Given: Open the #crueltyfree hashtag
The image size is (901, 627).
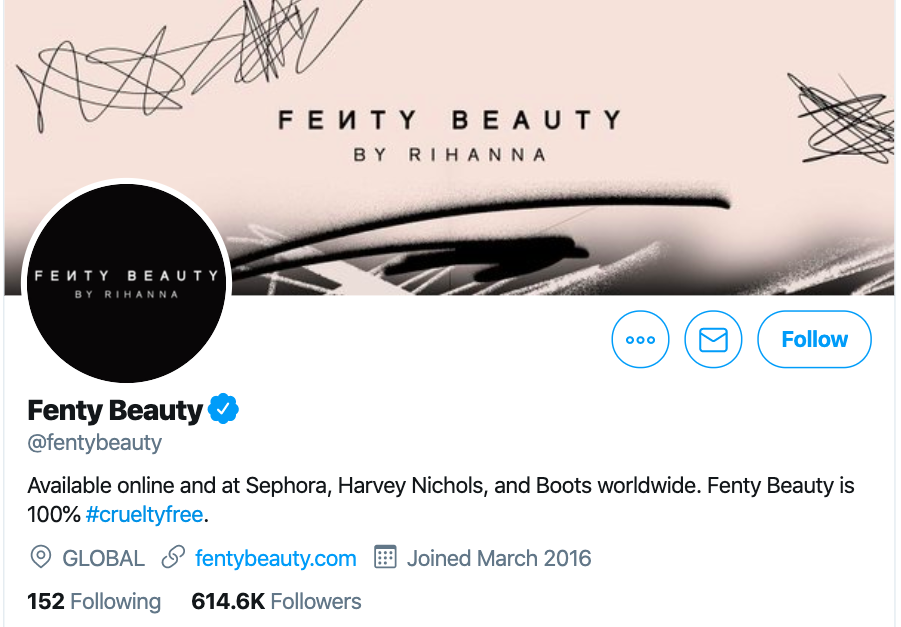Looking at the screenshot, I should [x=144, y=516].
